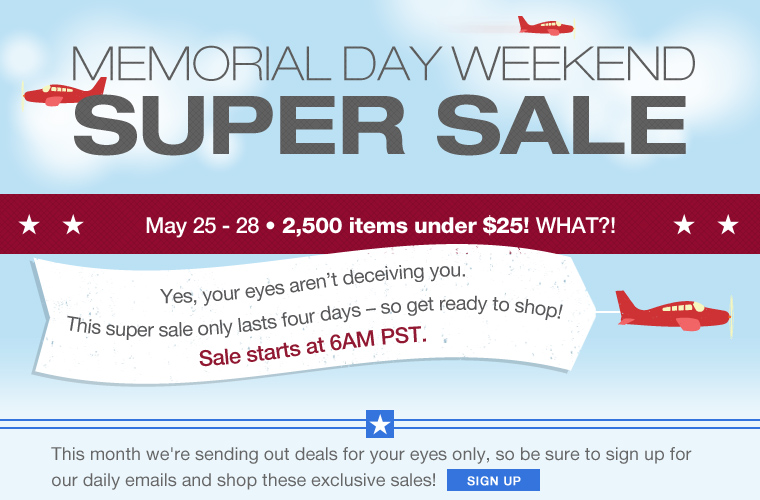Click 'Sale starts at 6AM PST.' text
The image size is (760, 500).
(x=313, y=347)
